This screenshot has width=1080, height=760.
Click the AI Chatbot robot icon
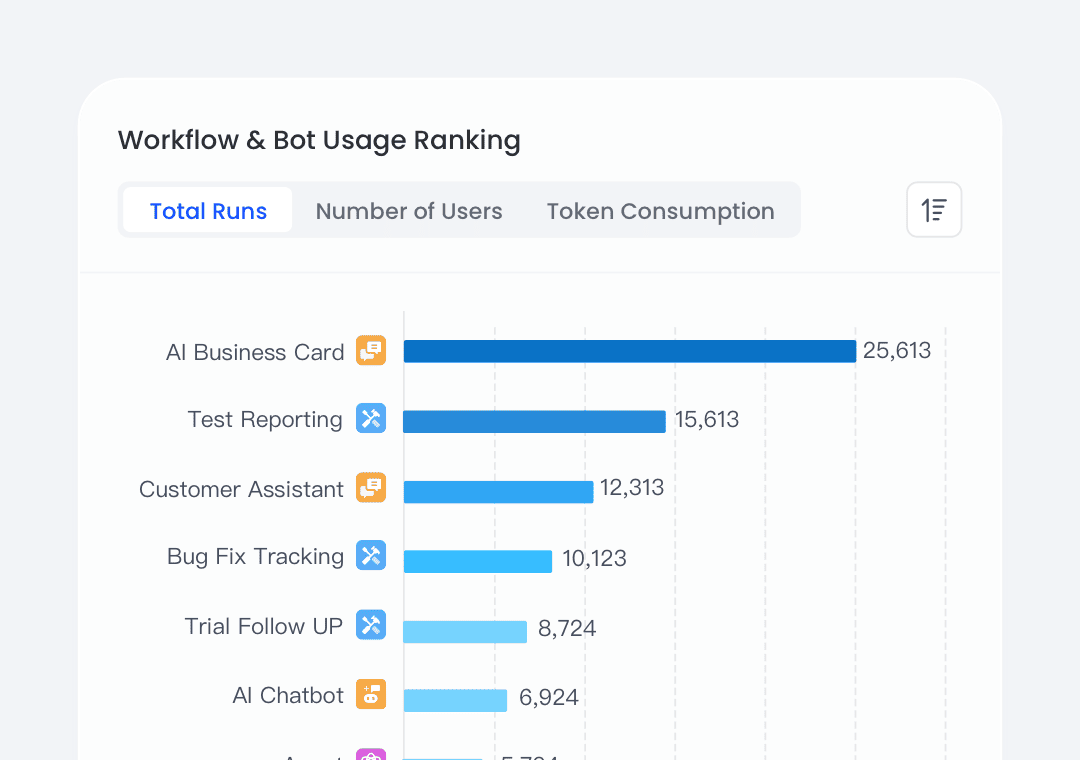click(371, 695)
